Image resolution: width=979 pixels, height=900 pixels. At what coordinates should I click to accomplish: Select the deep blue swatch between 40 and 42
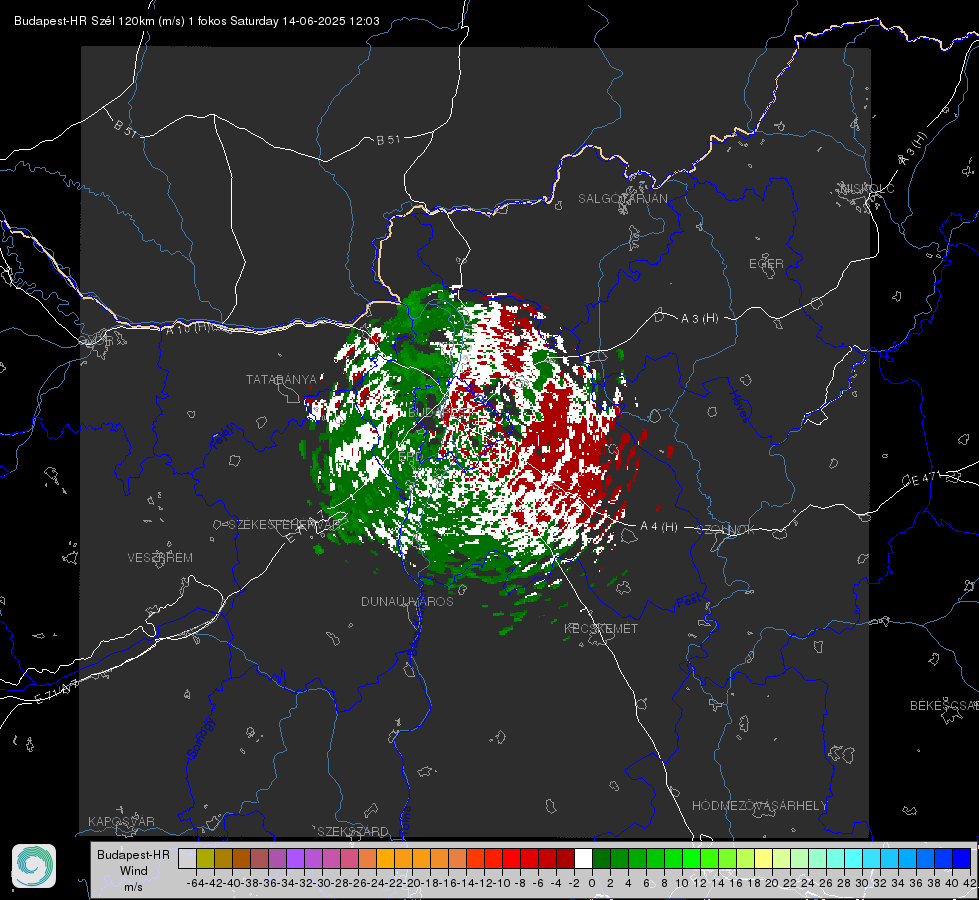point(962,859)
